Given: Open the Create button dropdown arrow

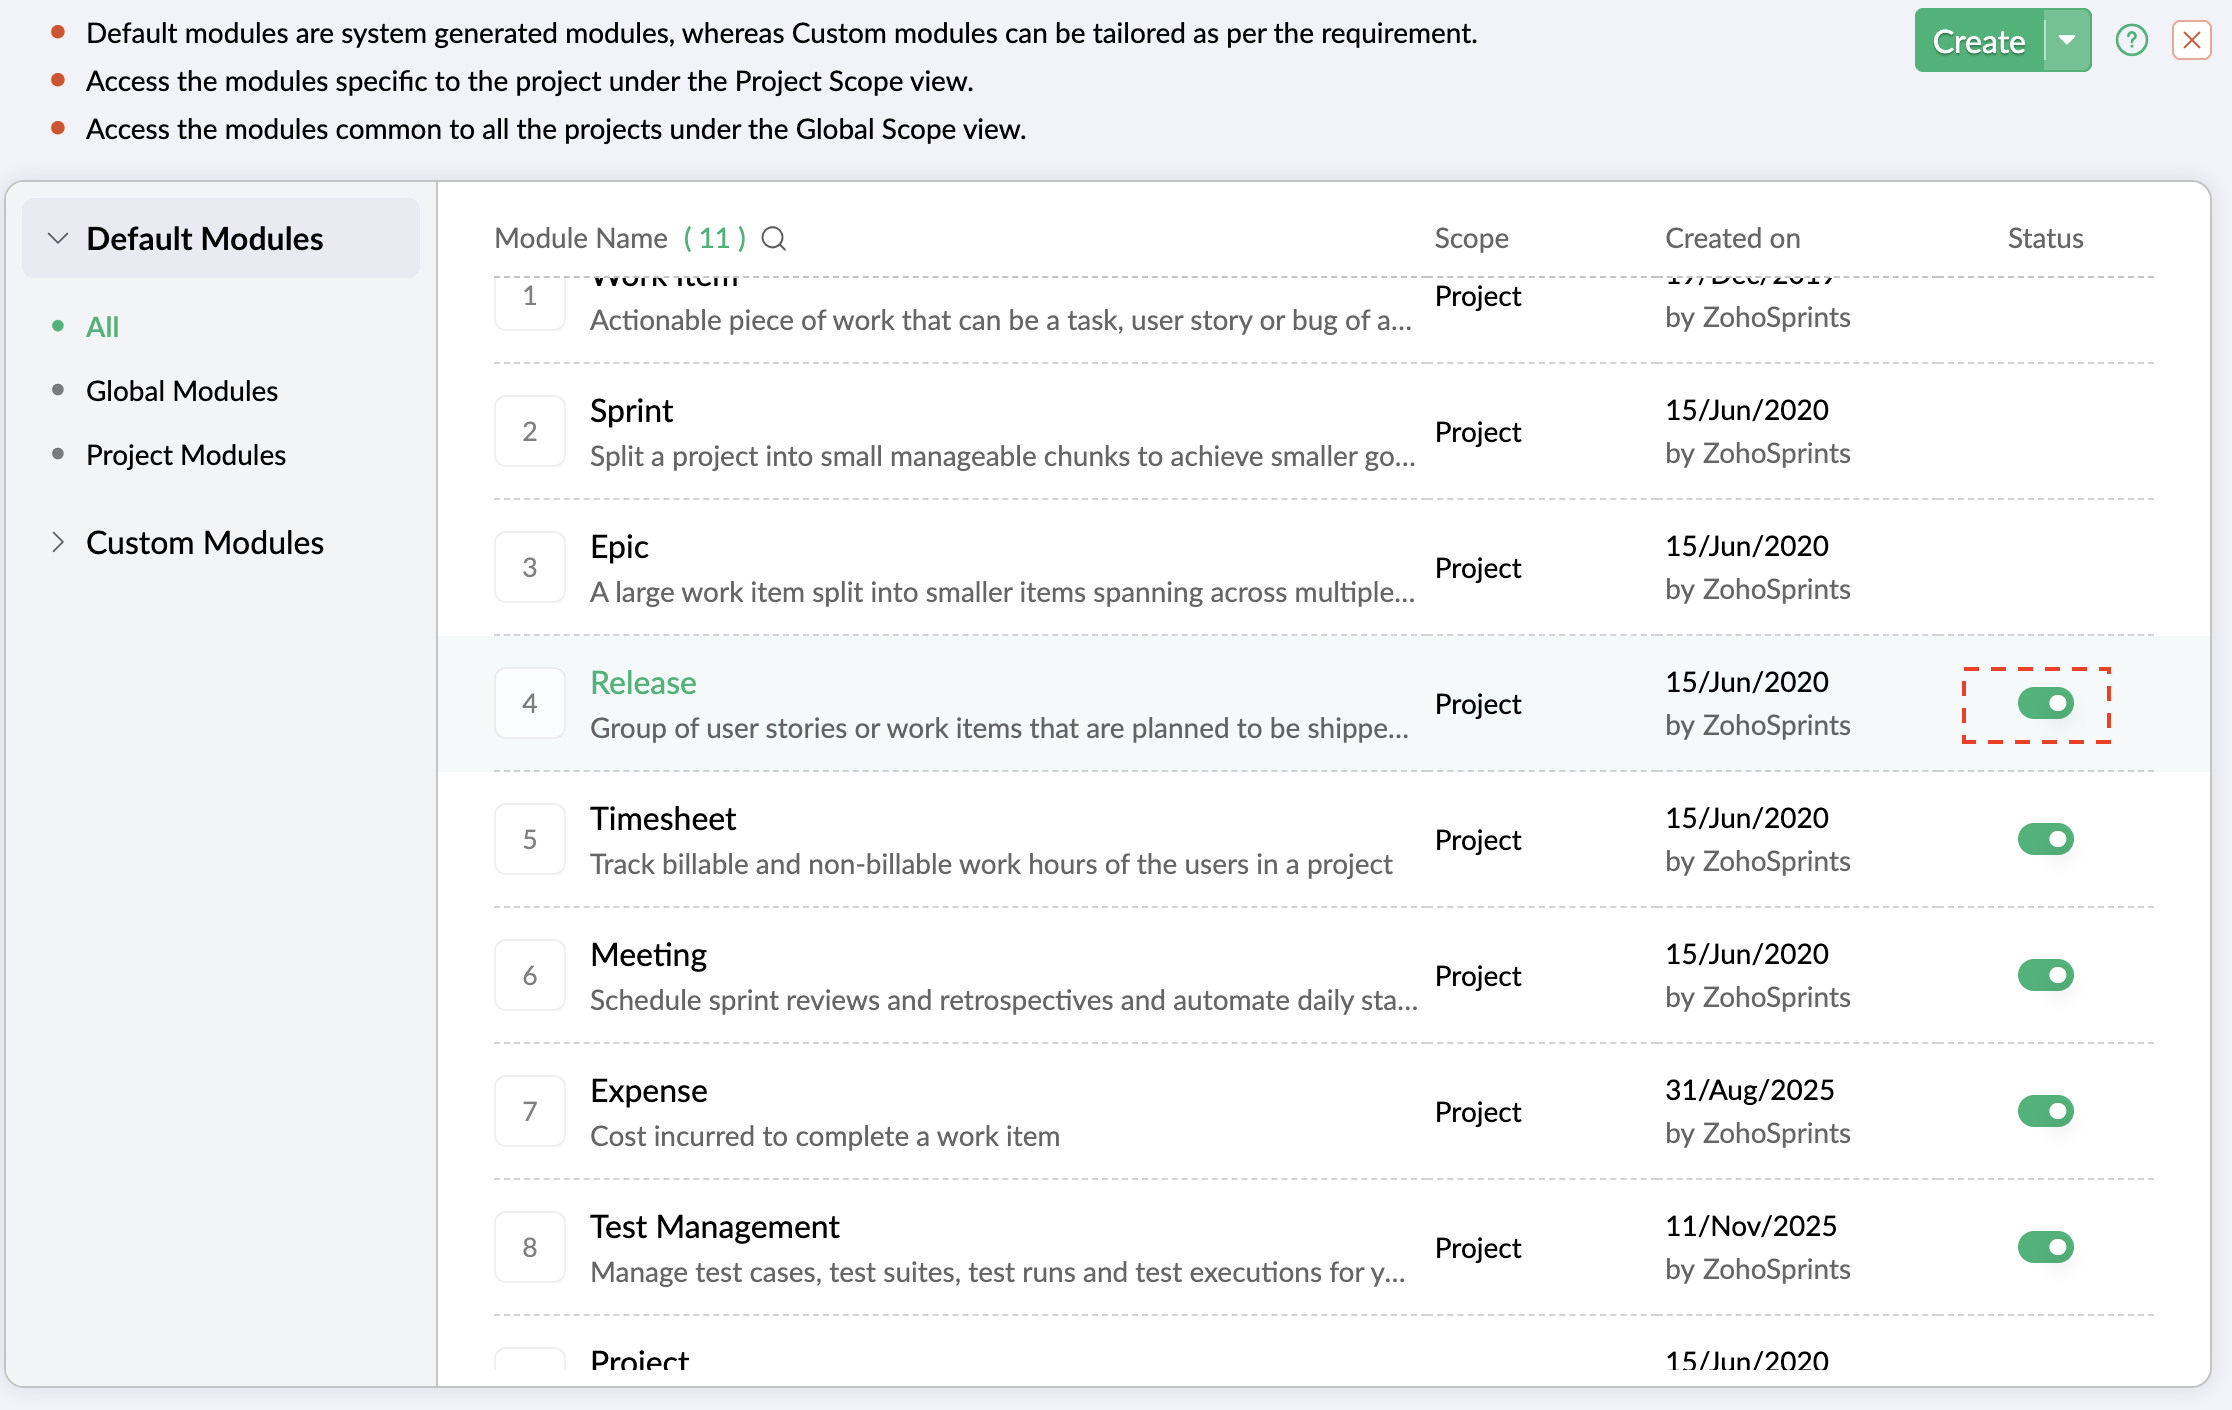Looking at the screenshot, I should coord(2067,41).
